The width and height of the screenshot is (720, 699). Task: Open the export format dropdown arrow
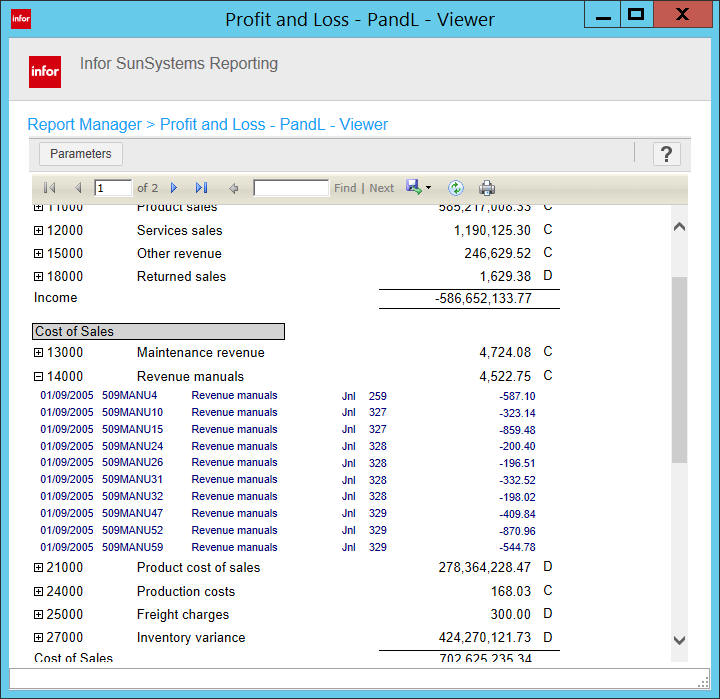(428, 187)
